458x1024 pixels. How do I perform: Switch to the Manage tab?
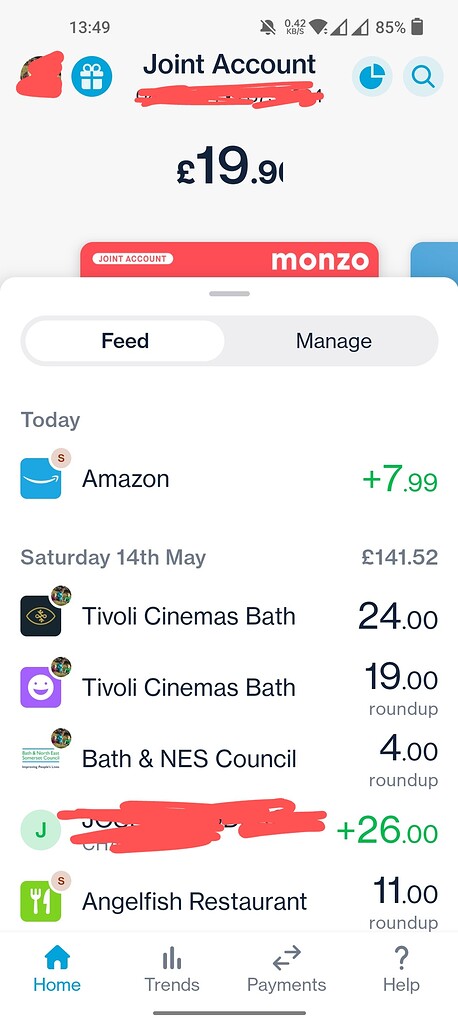point(333,341)
